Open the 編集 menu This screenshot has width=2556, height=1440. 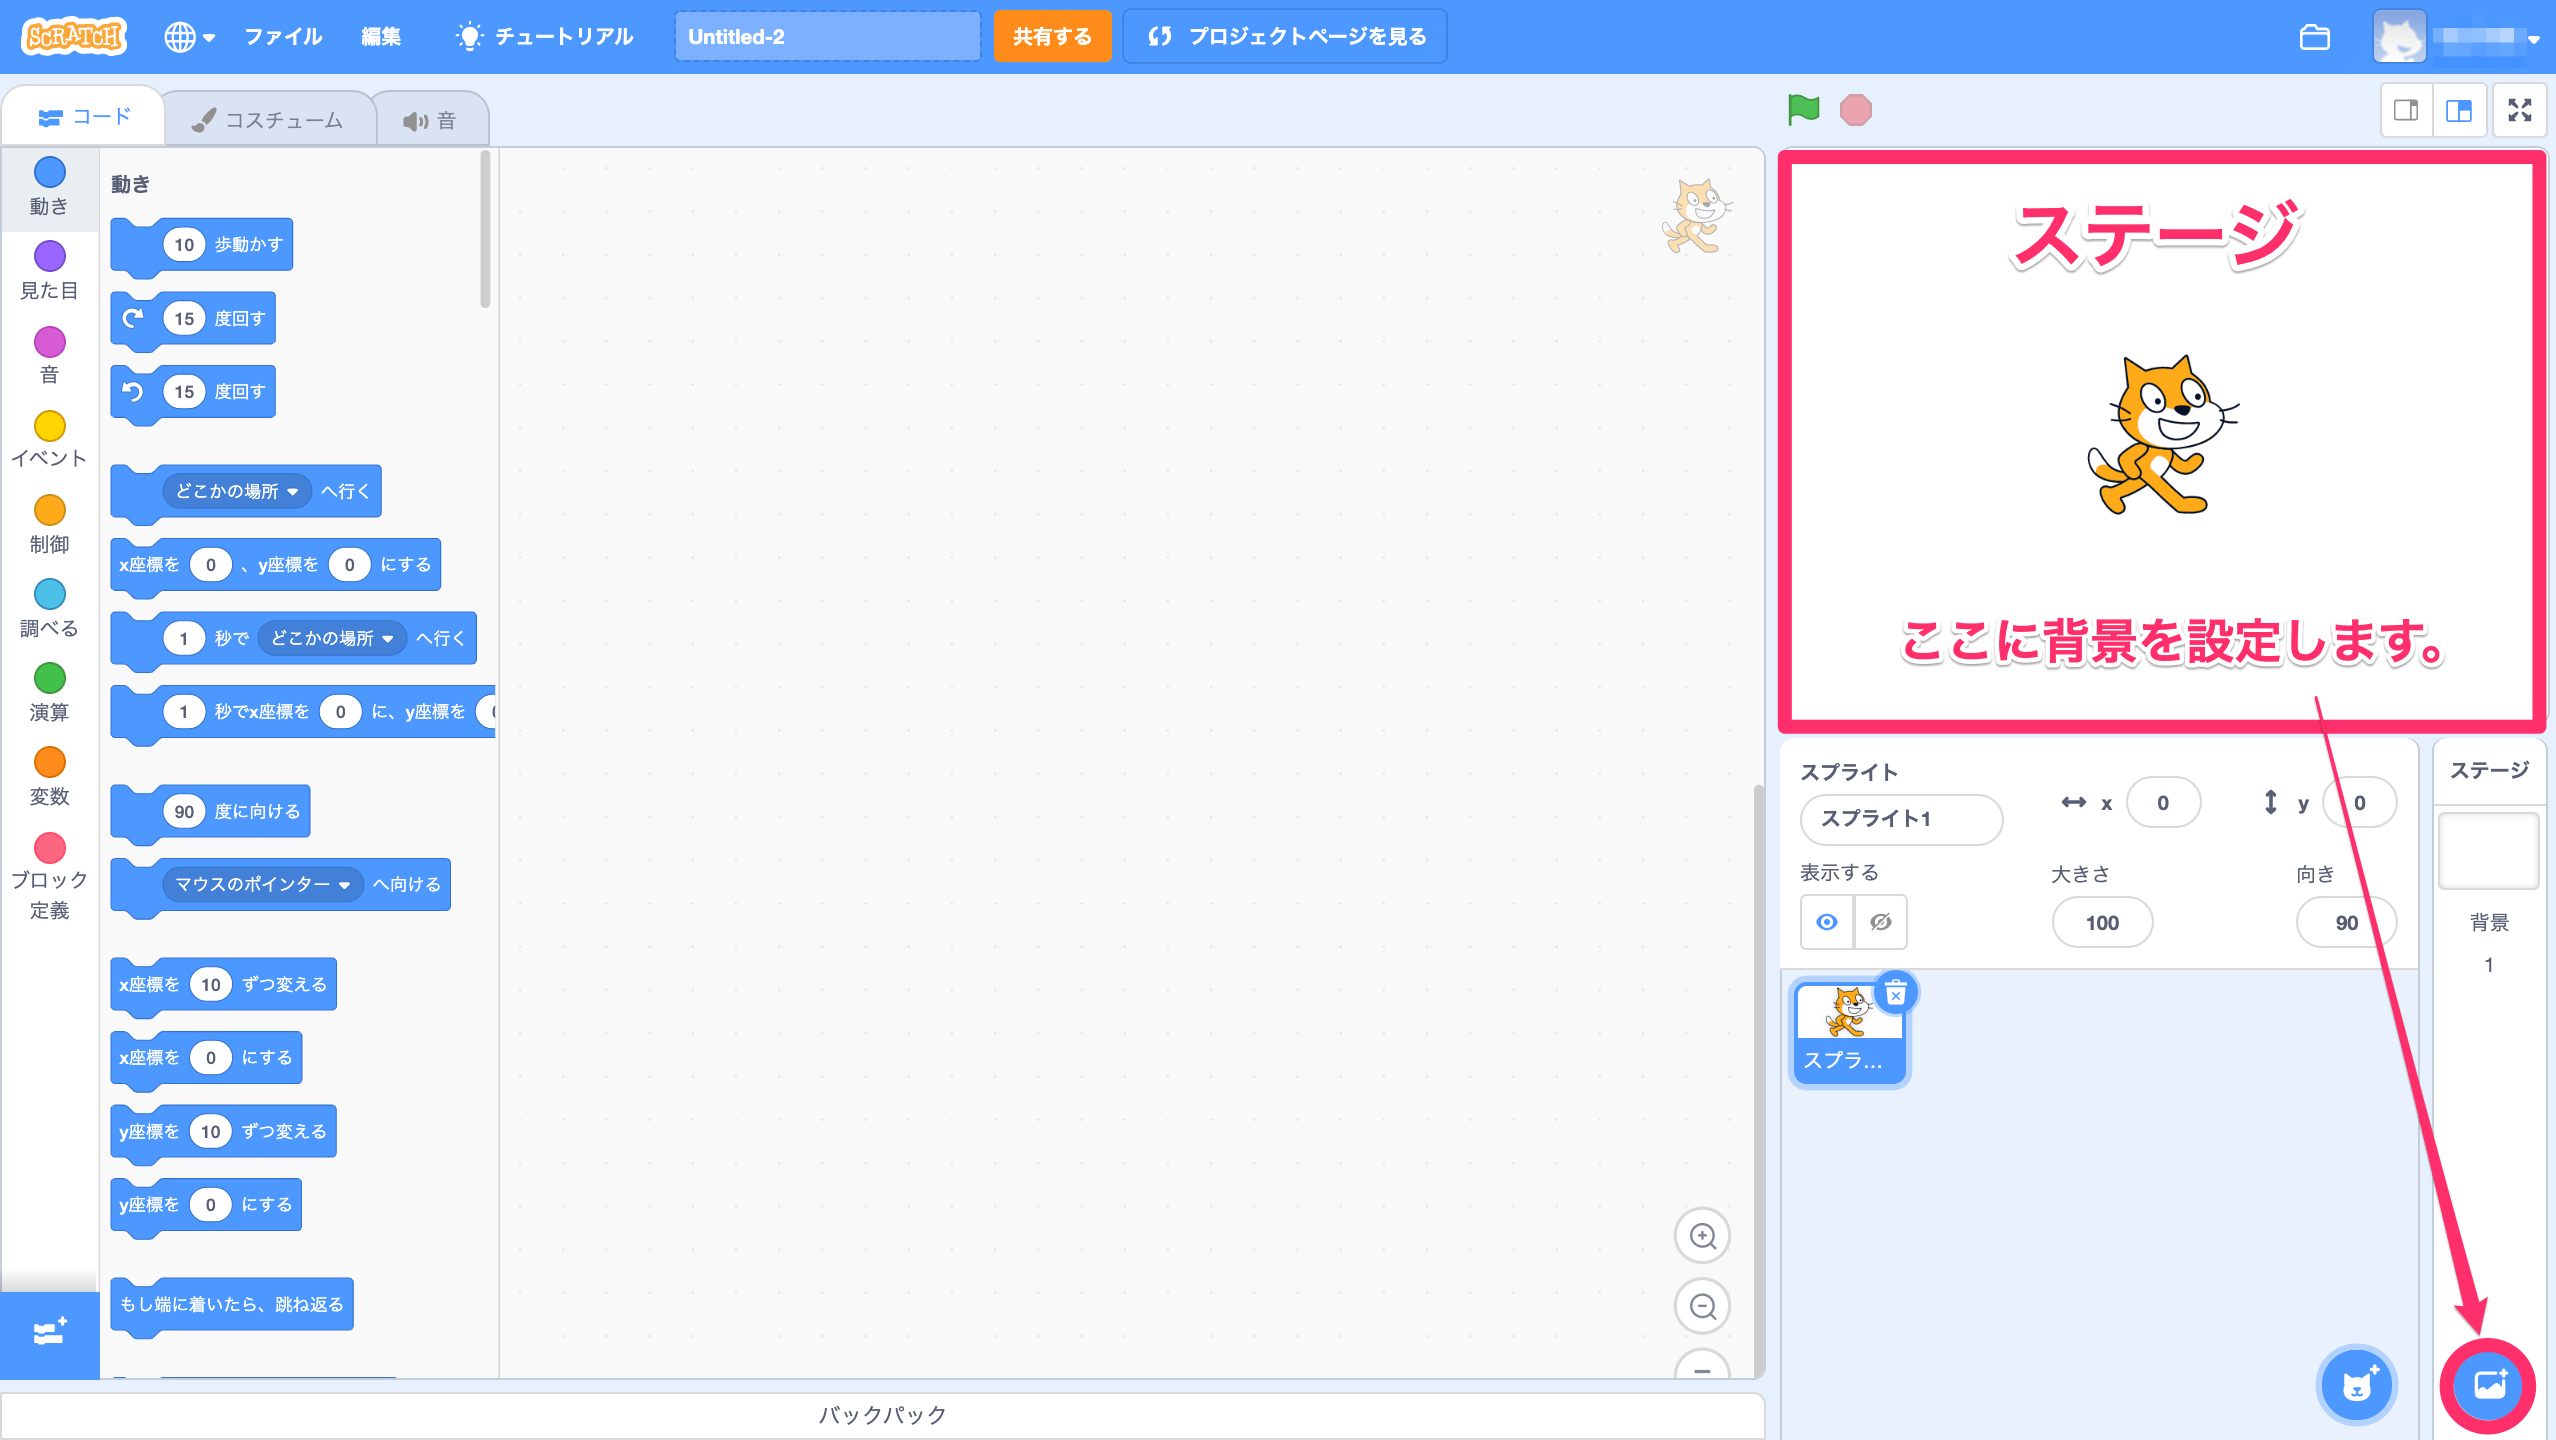pyautogui.click(x=380, y=37)
